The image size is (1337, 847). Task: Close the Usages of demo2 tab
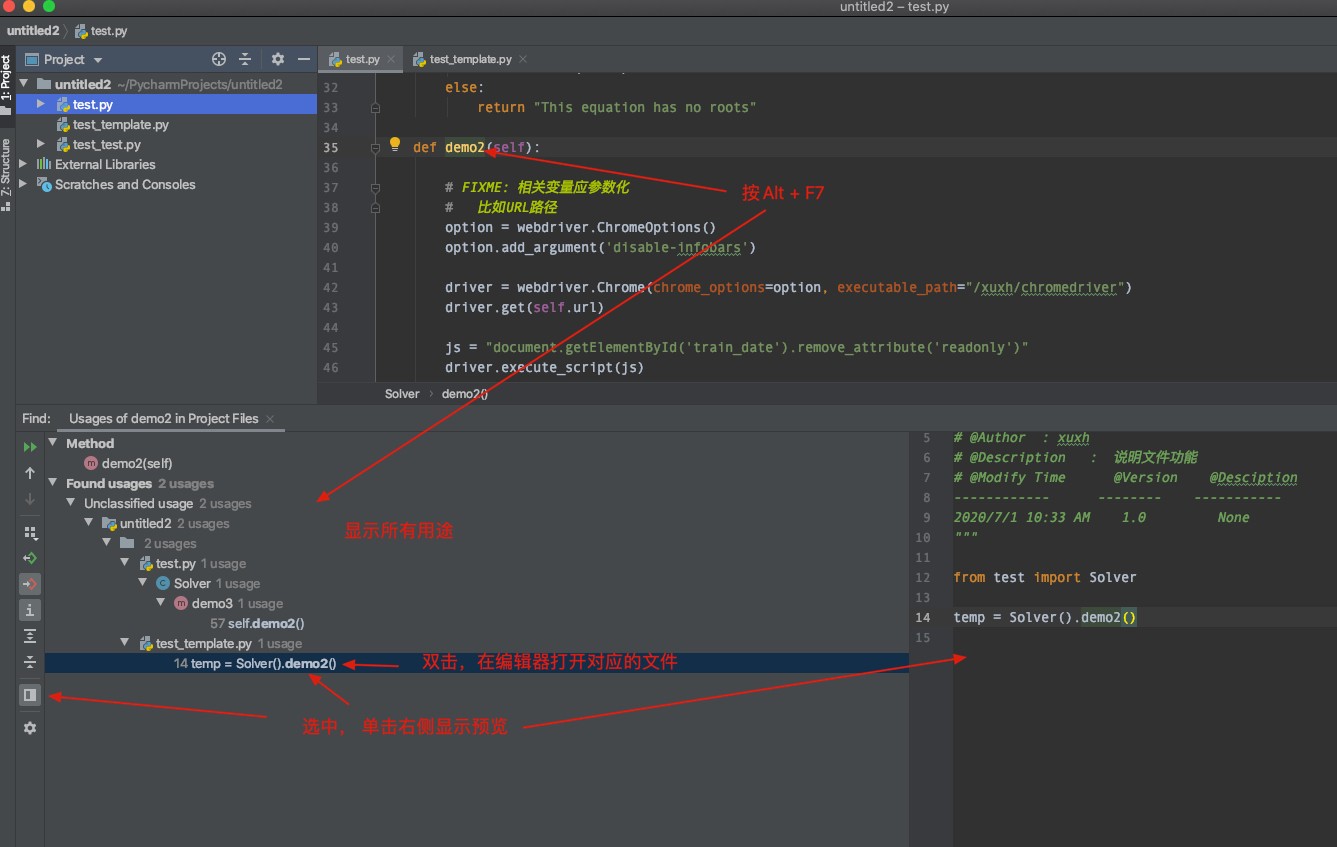click(270, 419)
